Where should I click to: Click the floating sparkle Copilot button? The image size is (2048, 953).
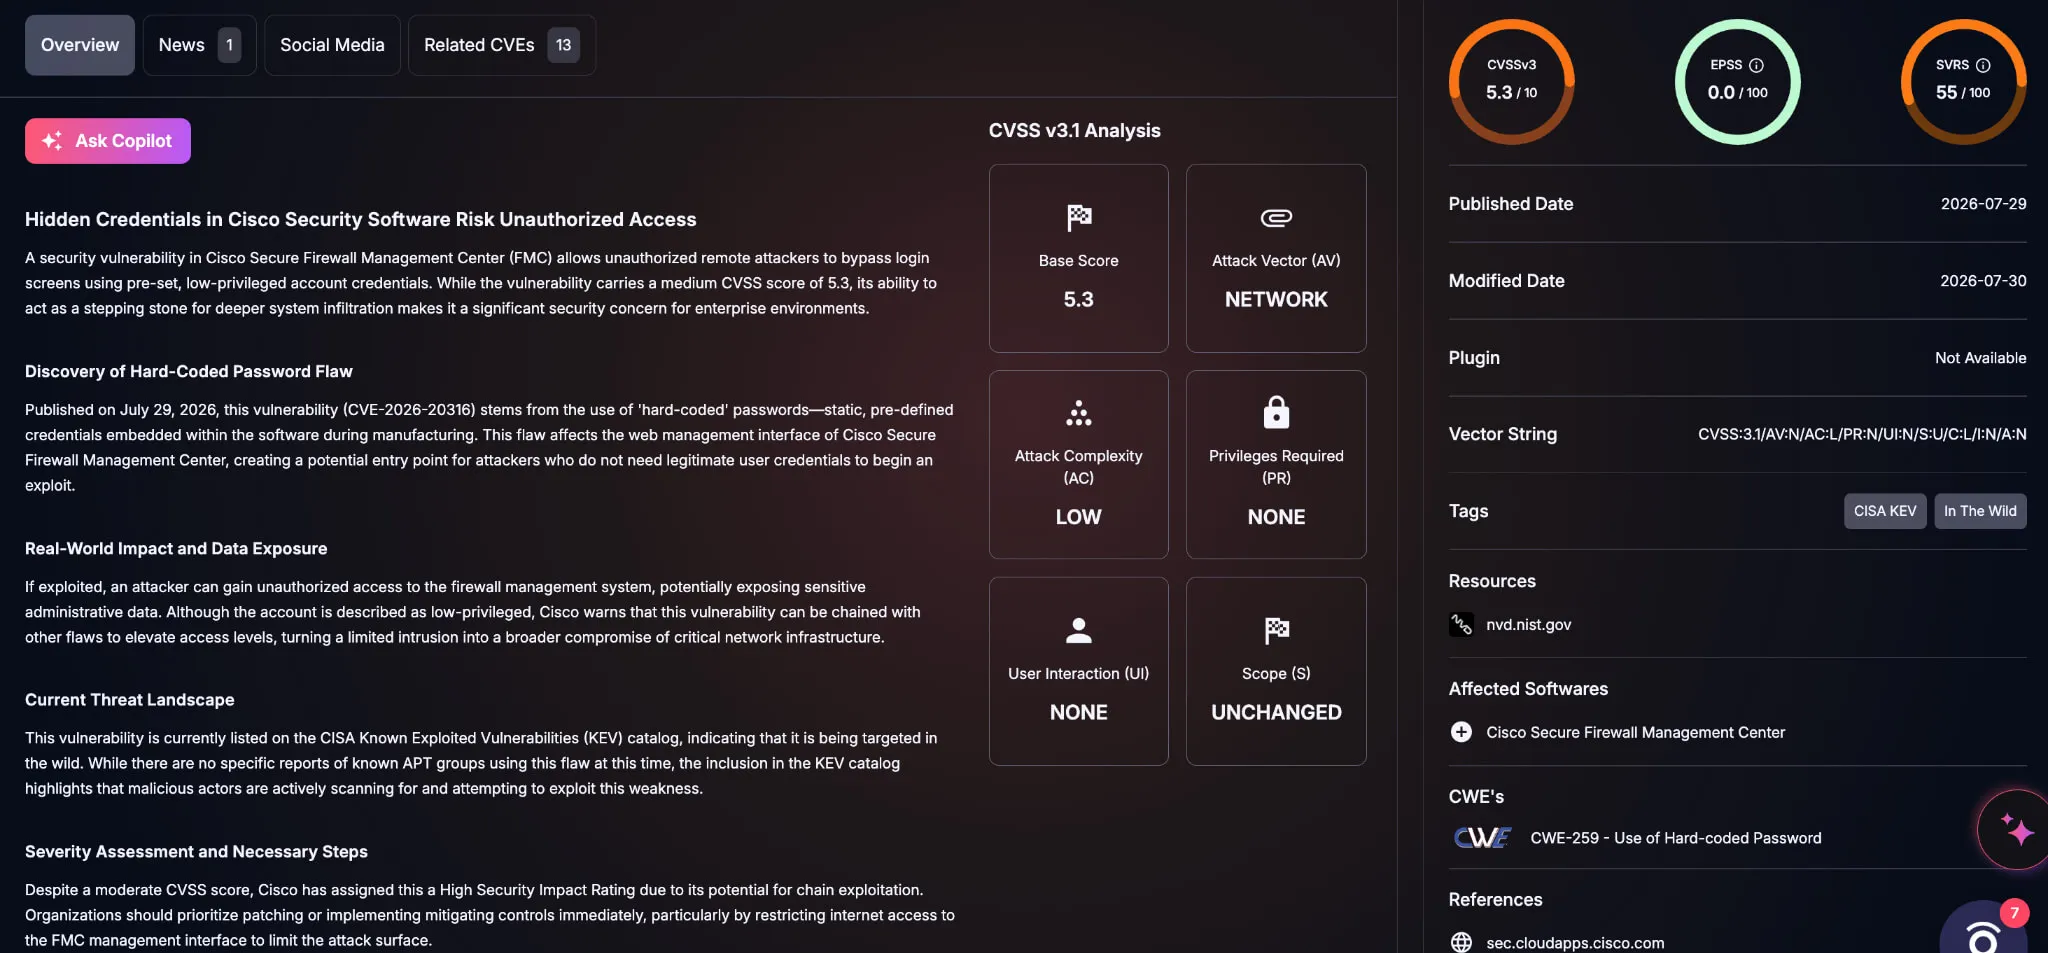point(2013,829)
